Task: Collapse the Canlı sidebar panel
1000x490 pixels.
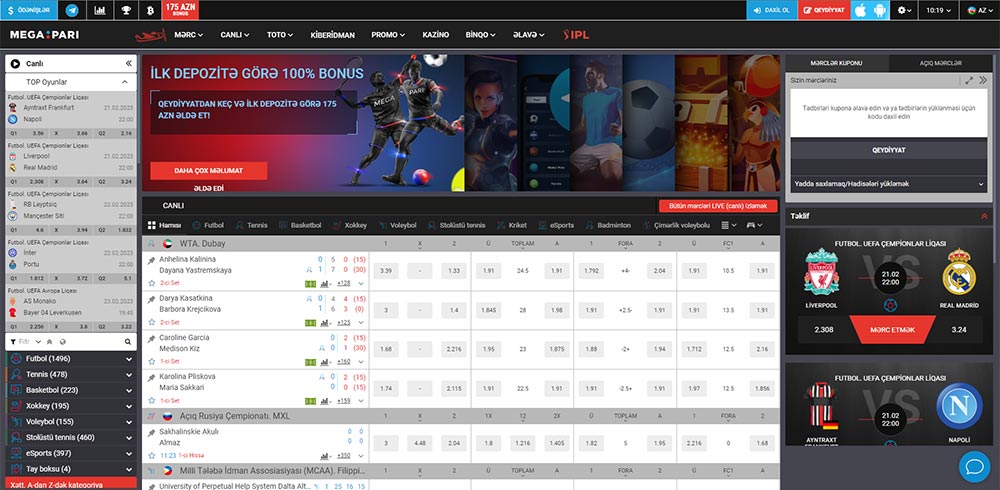Action: 128,63
